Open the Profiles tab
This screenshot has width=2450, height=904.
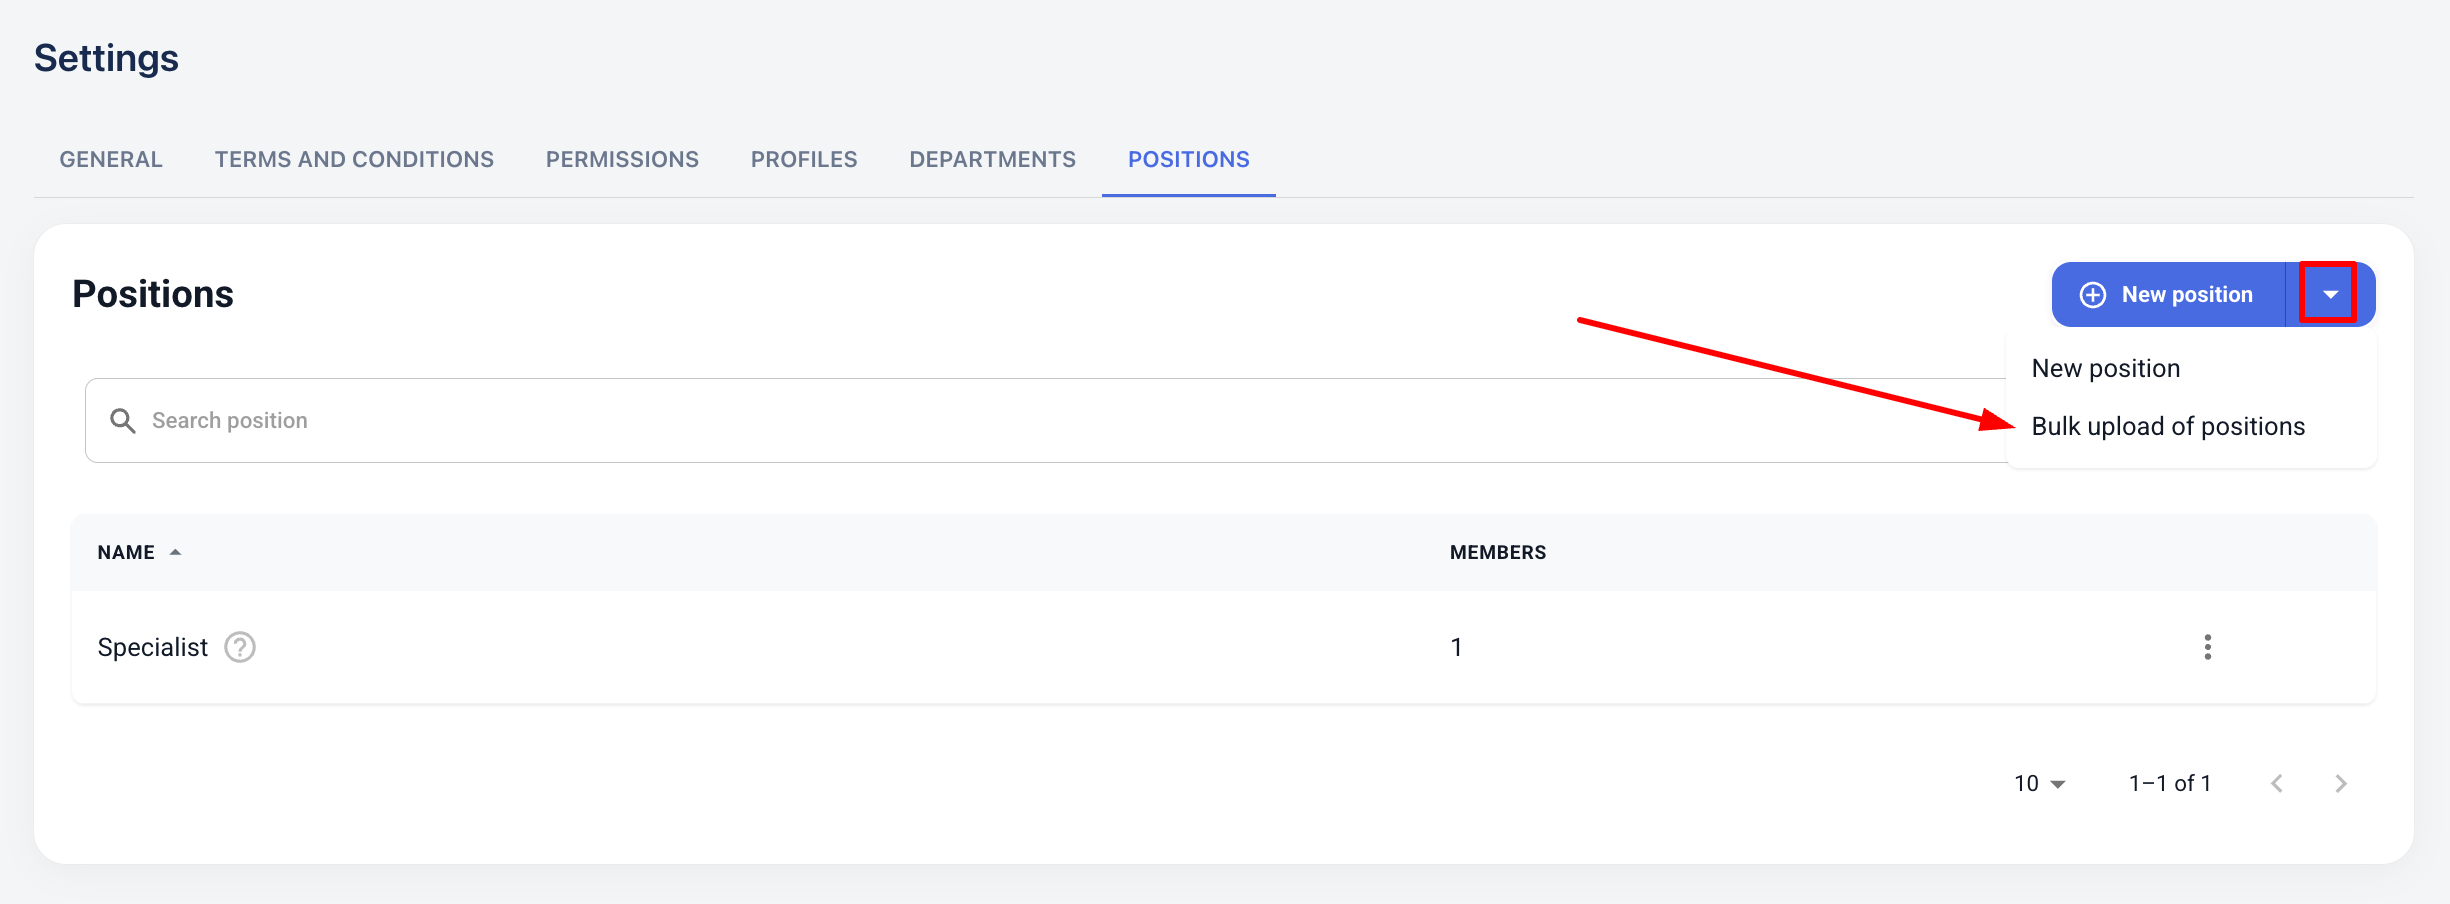coord(804,160)
